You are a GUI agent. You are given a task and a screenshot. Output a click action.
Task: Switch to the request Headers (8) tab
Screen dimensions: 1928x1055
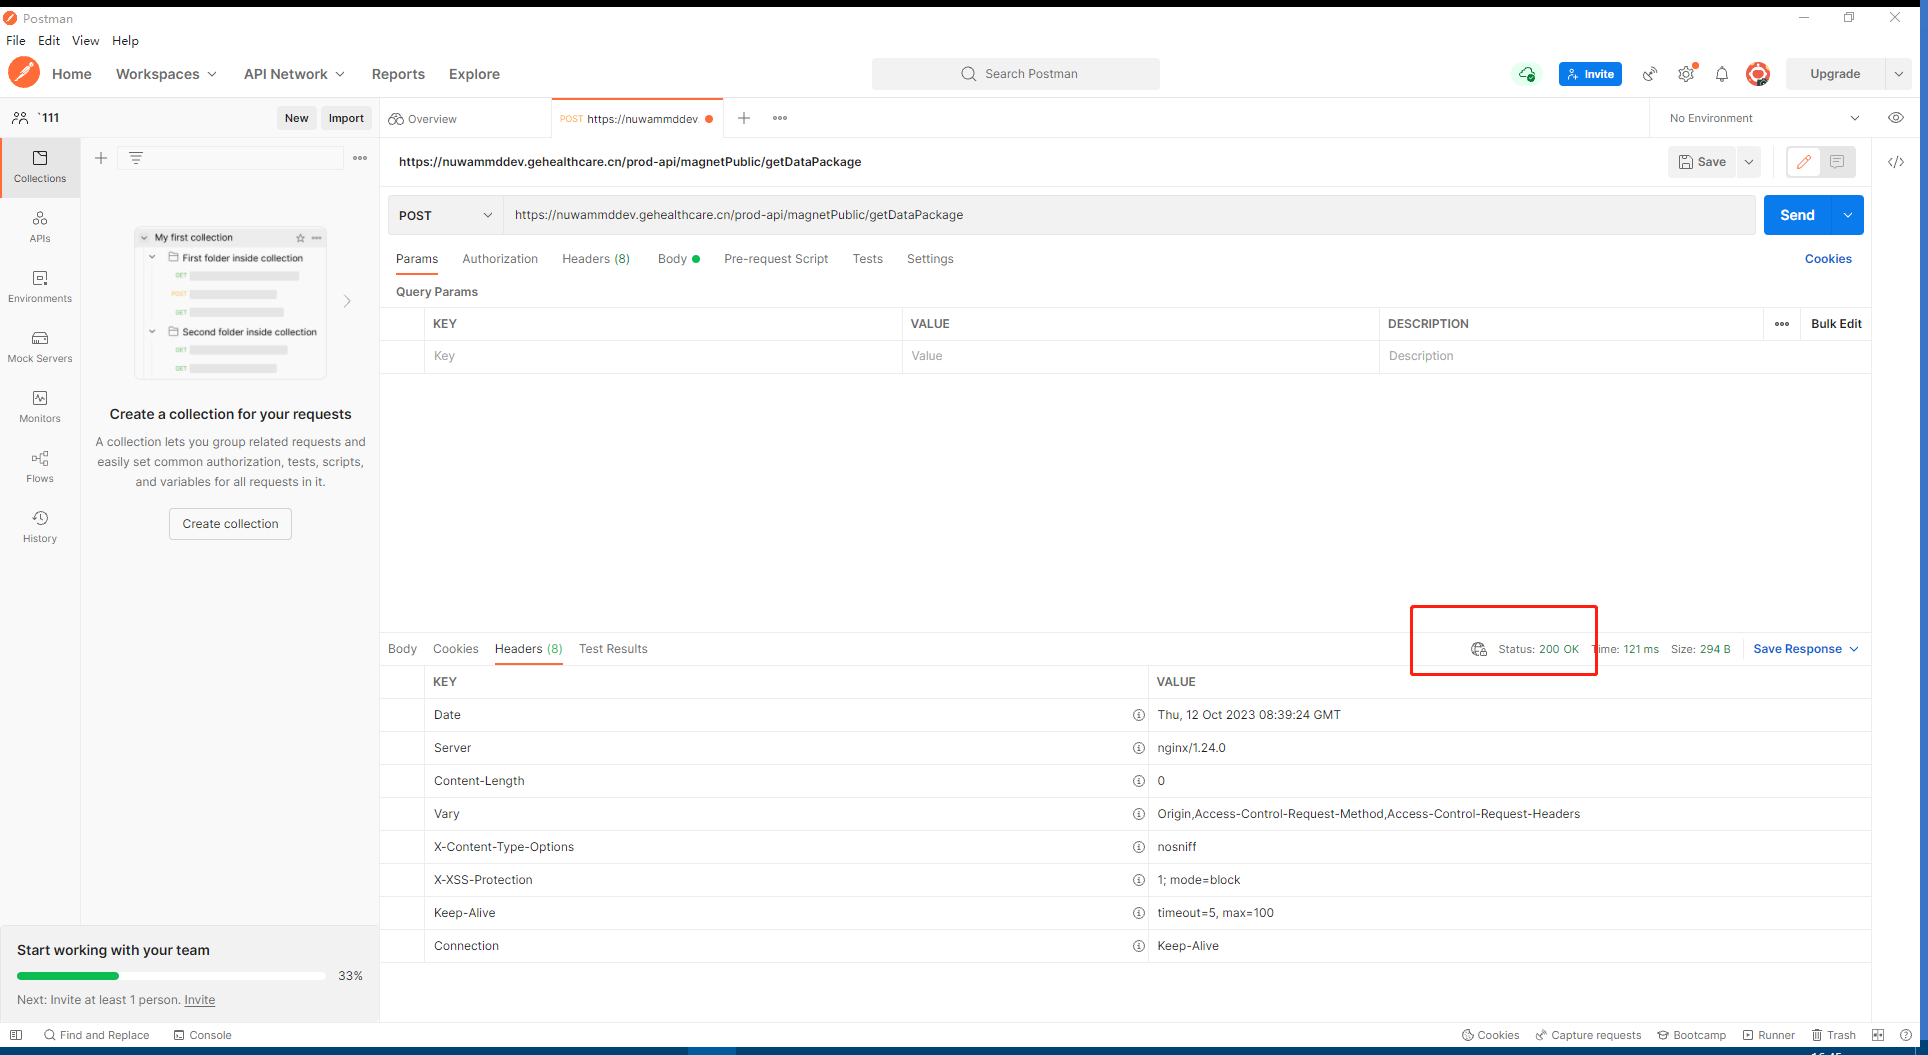click(596, 259)
